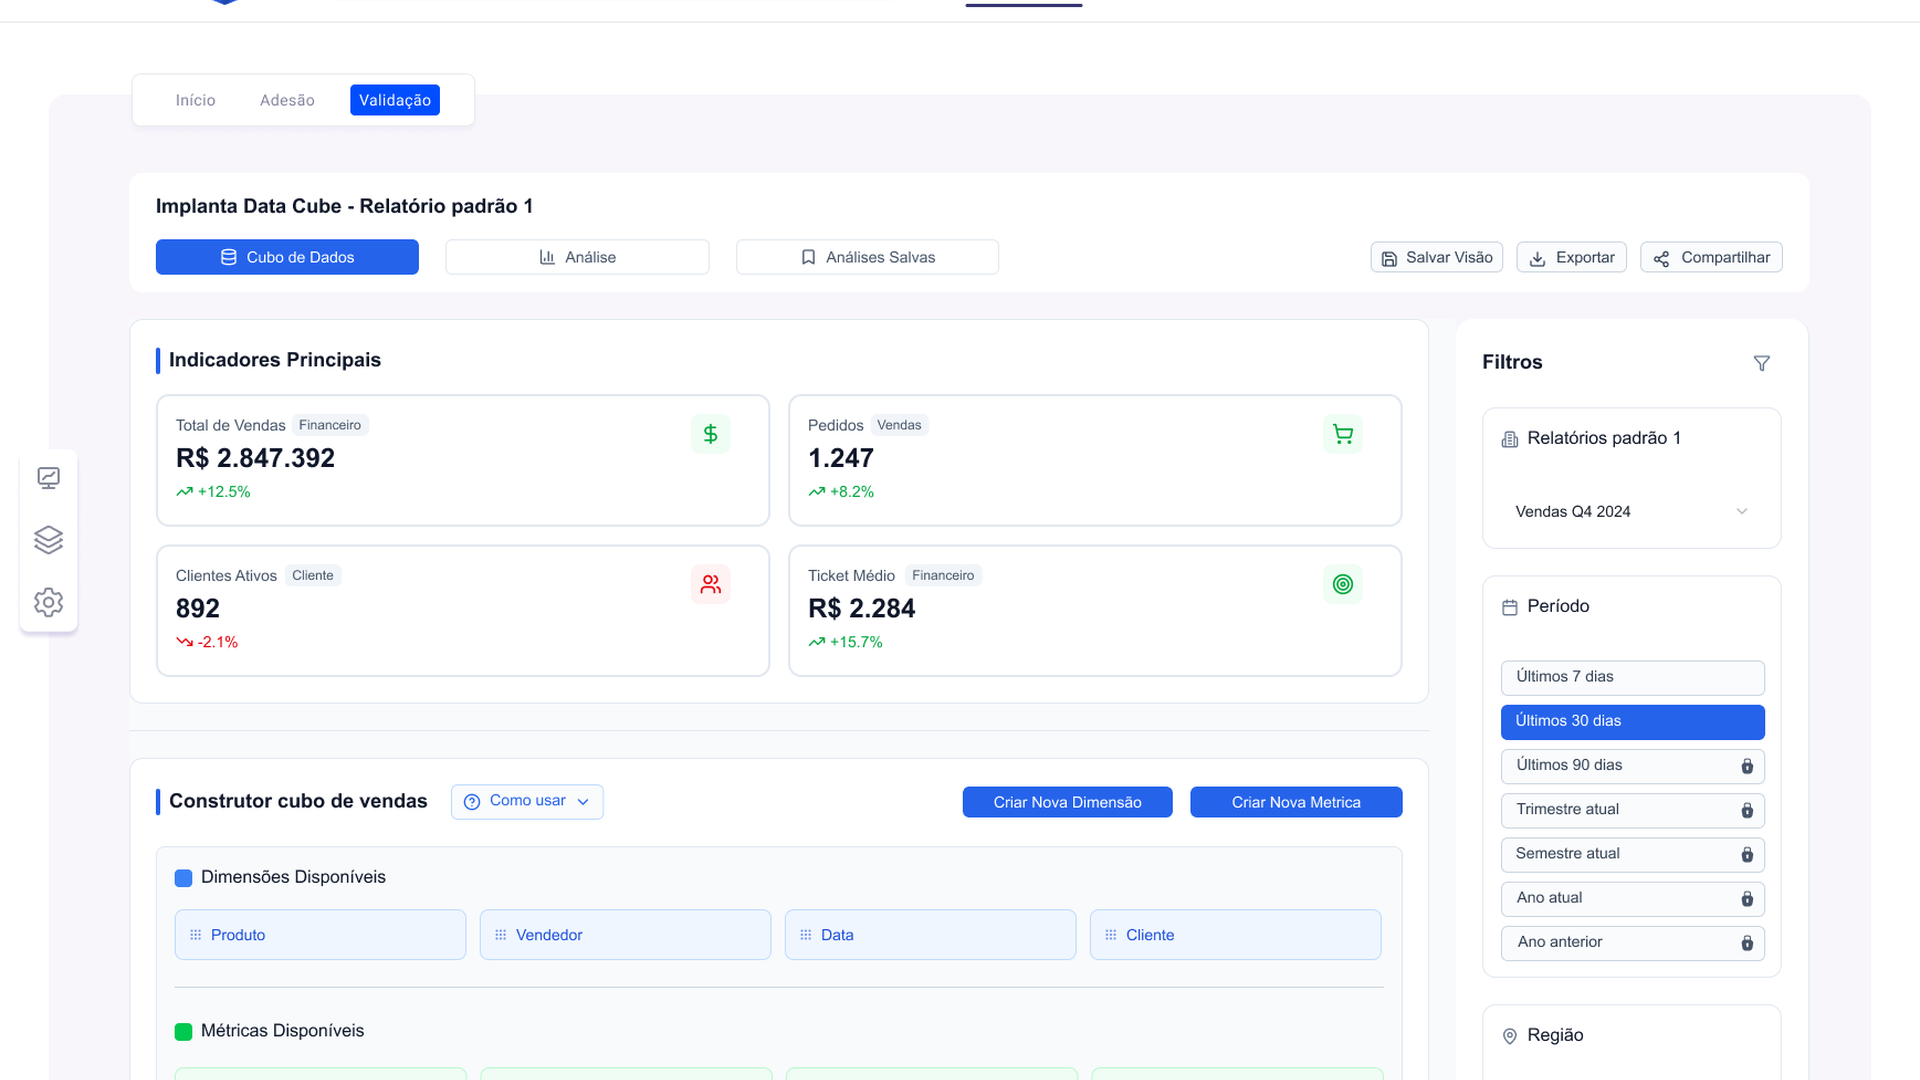
Task: Click the Criar Nova Dimensão button
Action: (1067, 802)
